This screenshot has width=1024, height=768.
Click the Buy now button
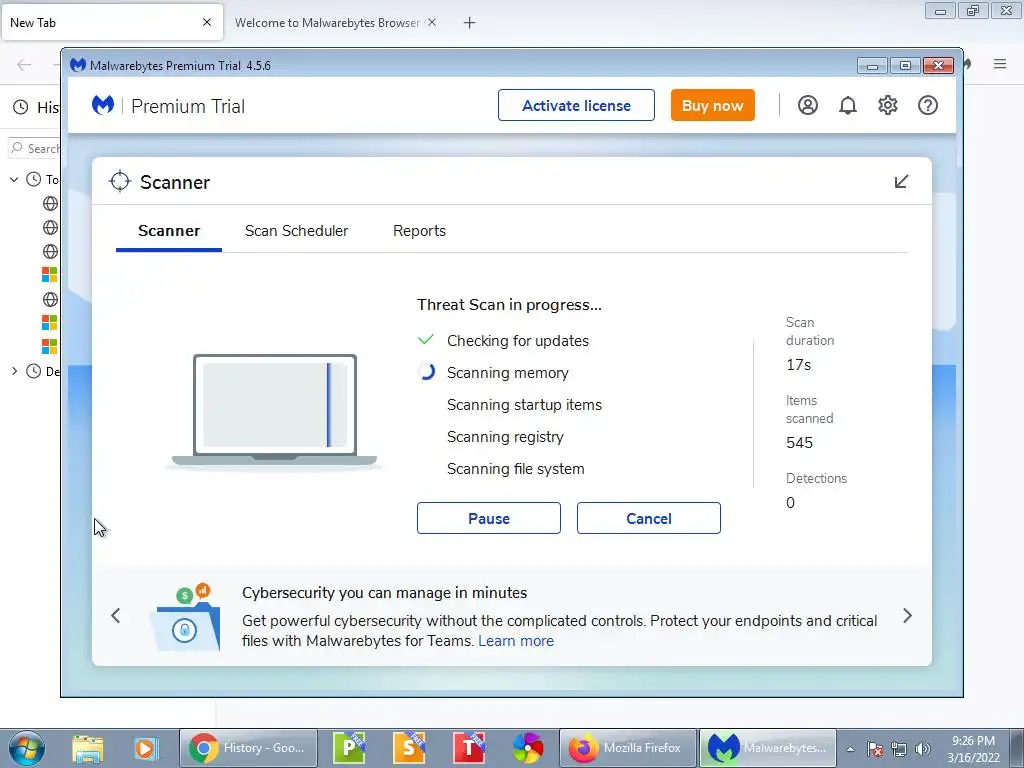tap(712, 105)
